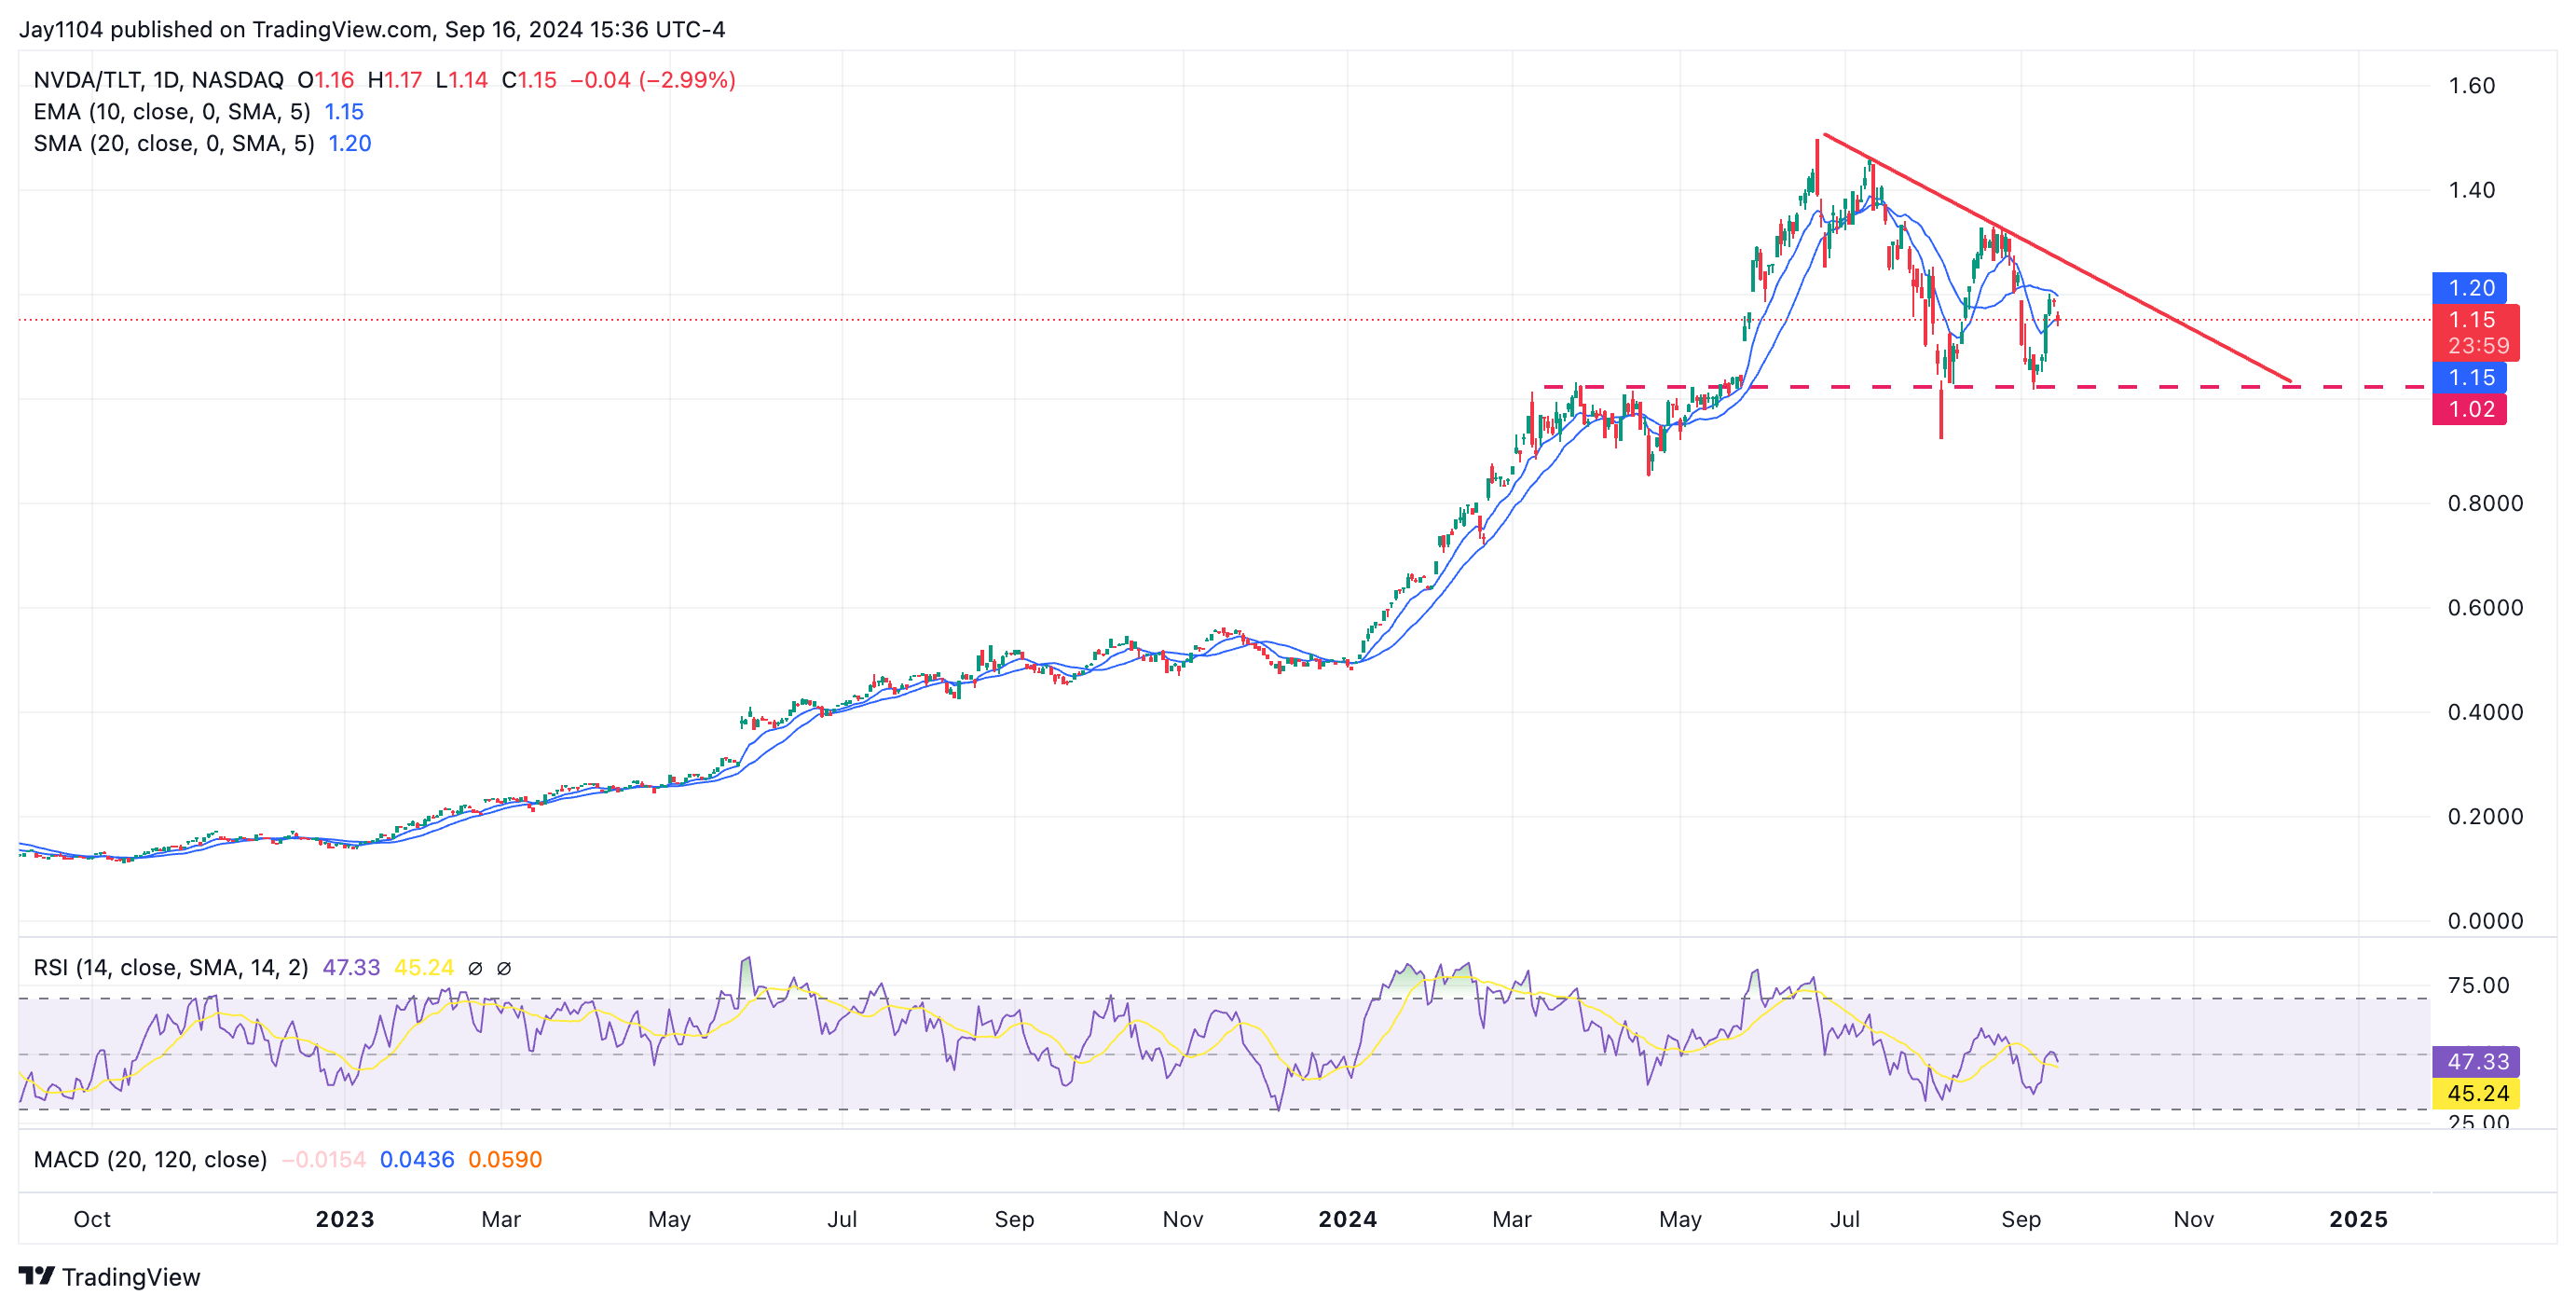
Task: Click the 2025 year label on the time axis
Action: click(2358, 1220)
